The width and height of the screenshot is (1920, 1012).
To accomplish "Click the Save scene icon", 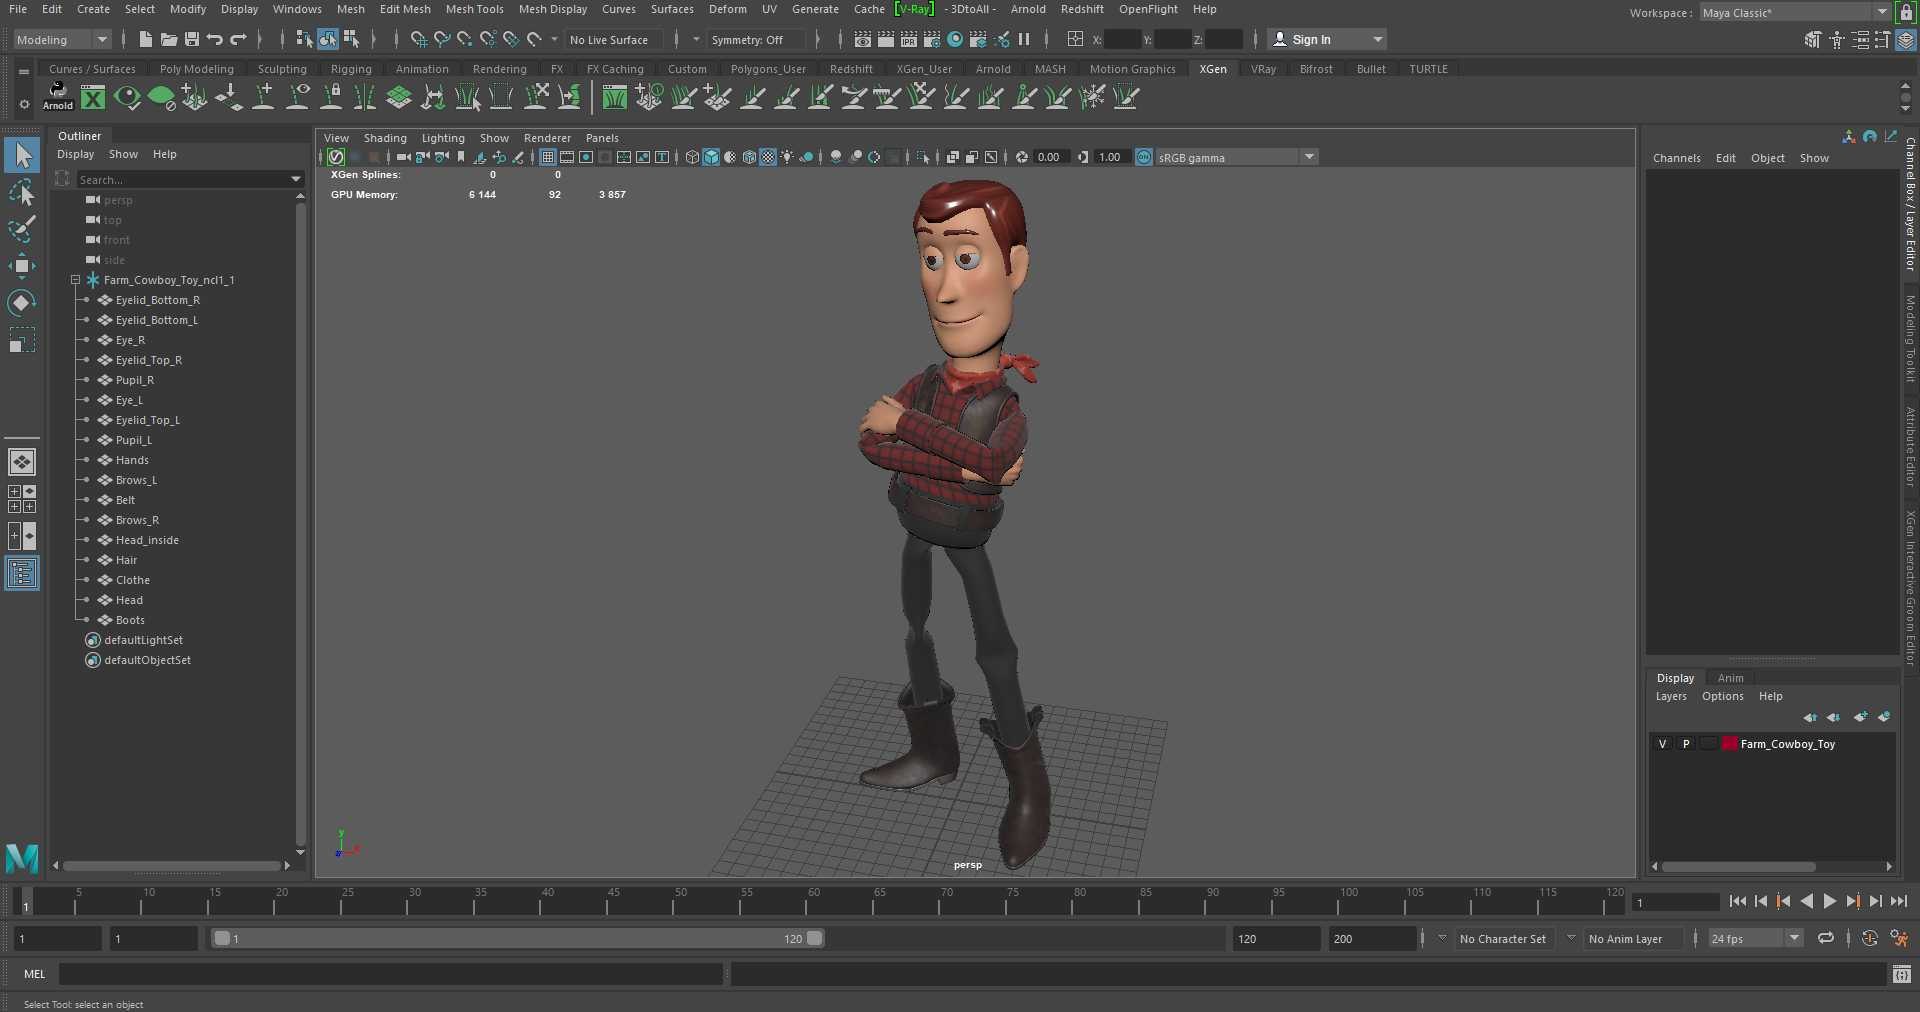I will pos(192,39).
